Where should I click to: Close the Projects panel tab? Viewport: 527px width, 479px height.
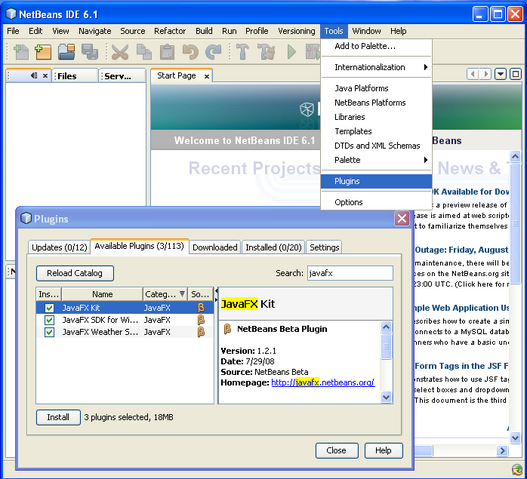45,76
